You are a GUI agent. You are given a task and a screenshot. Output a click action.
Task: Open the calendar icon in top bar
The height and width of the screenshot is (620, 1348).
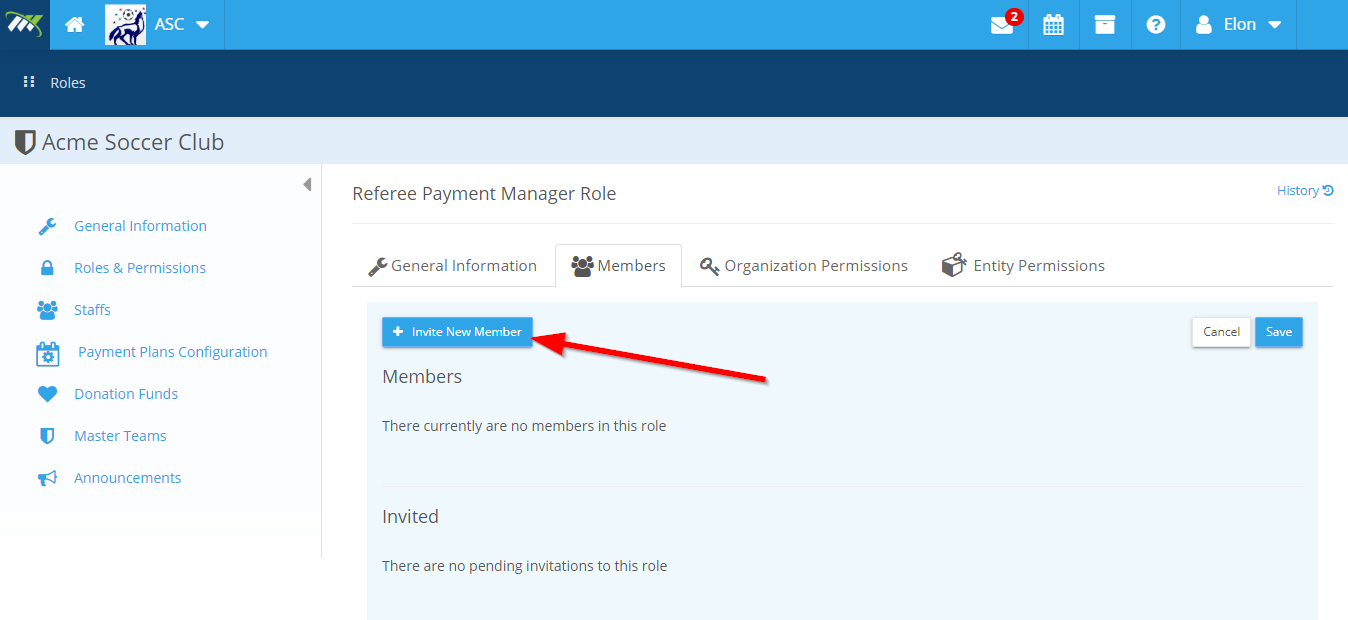point(1053,25)
